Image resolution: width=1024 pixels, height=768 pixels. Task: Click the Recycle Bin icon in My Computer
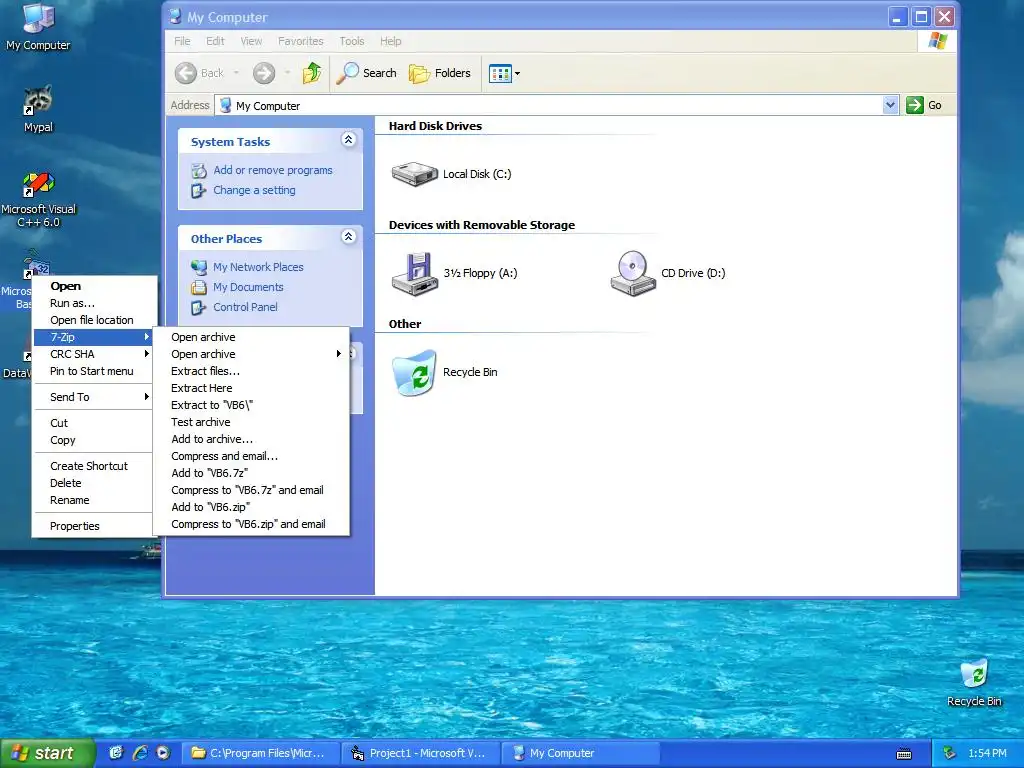point(414,373)
